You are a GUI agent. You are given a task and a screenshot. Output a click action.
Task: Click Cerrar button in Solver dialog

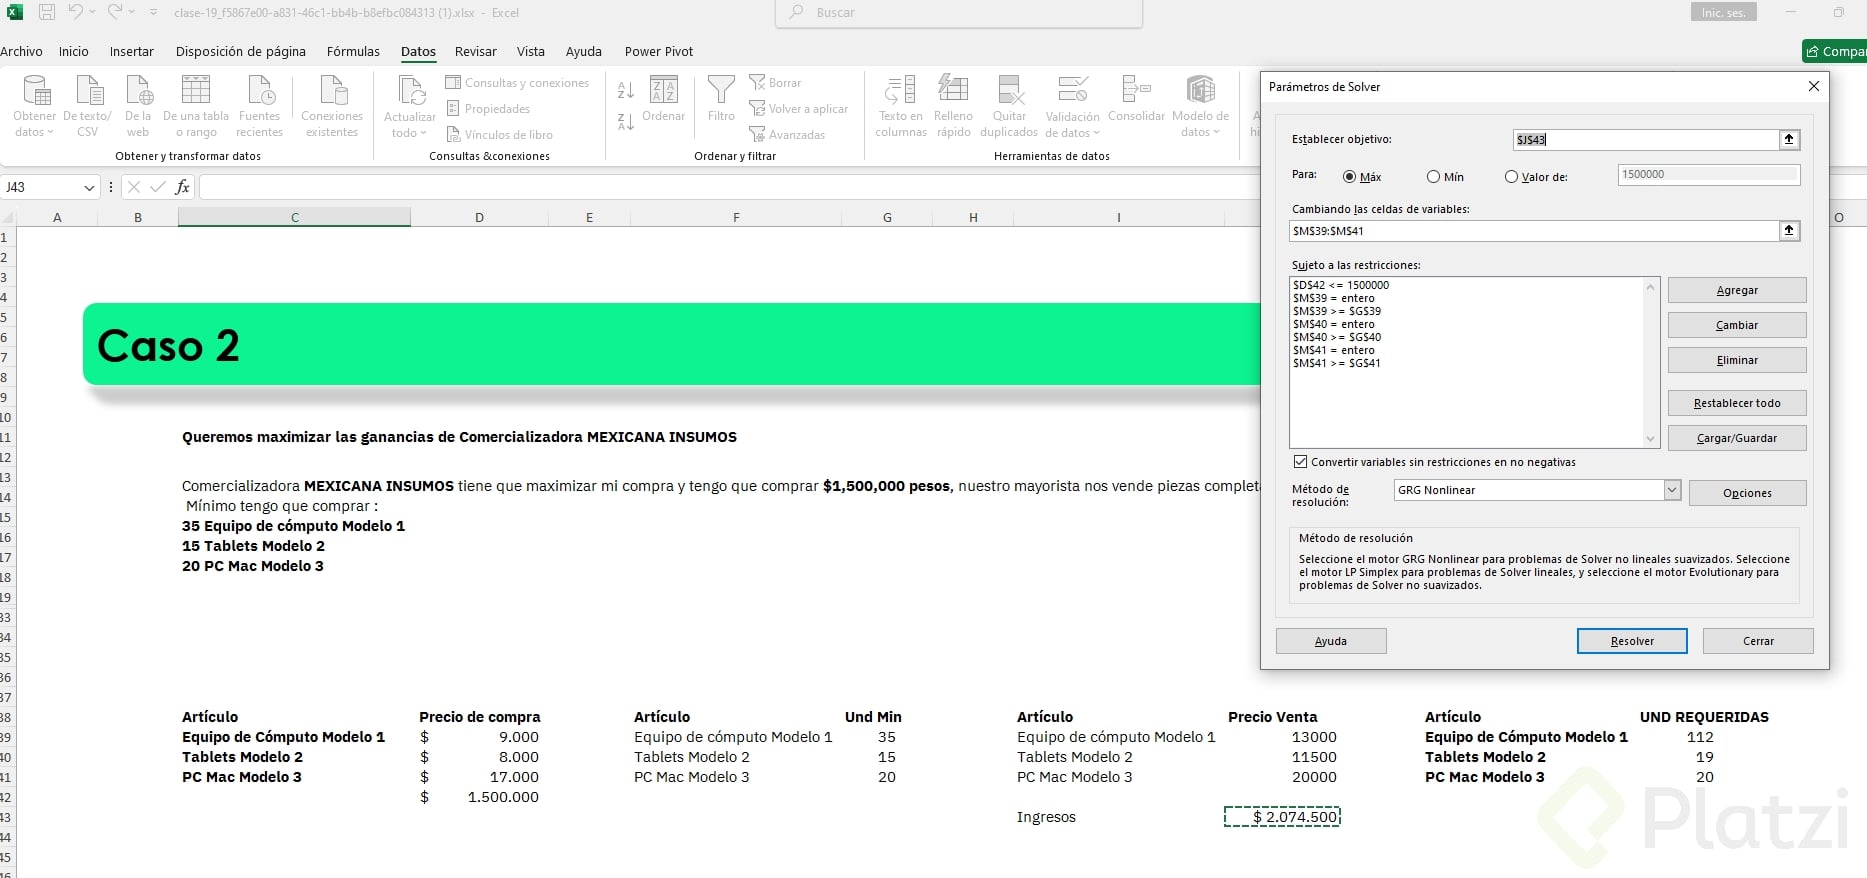click(1758, 641)
